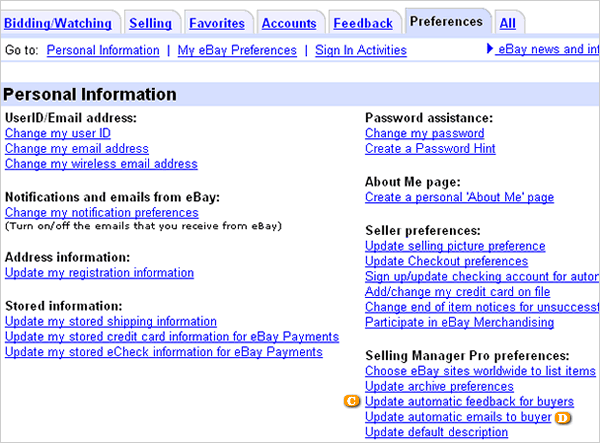This screenshot has width=600, height=443.
Task: Open Update default description
Action: (x=437, y=432)
